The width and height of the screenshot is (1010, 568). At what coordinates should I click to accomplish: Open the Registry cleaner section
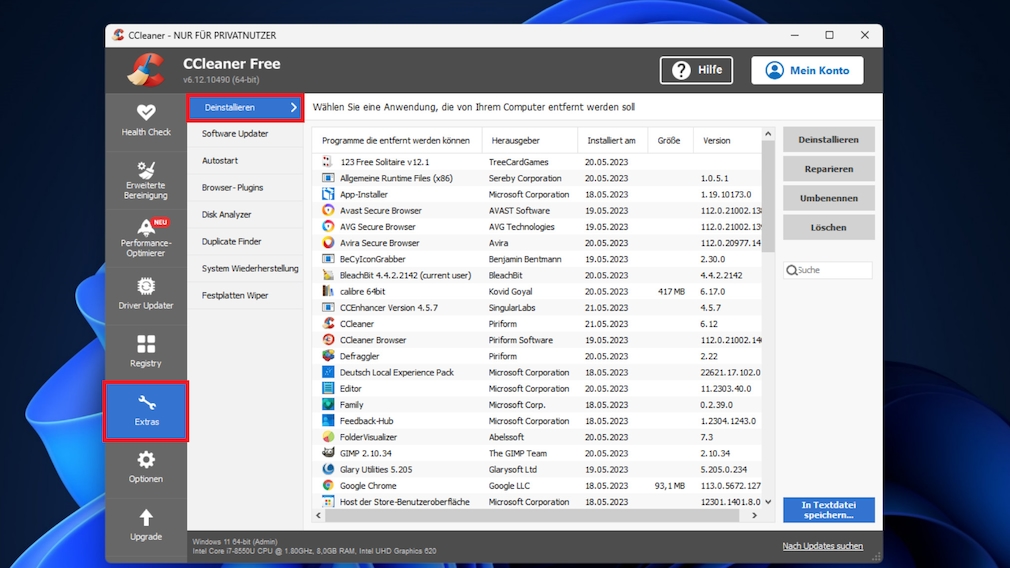tap(146, 352)
